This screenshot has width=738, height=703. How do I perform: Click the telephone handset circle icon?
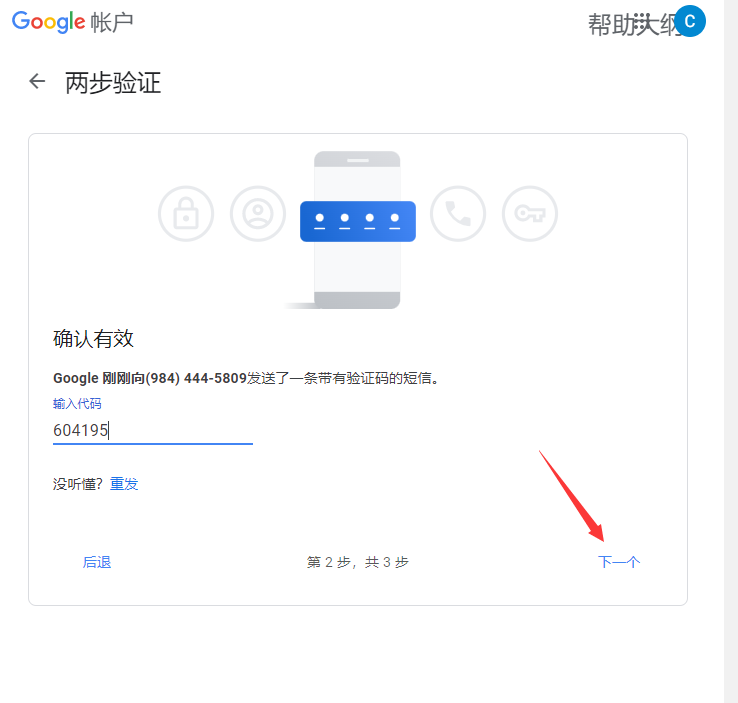[x=458, y=214]
